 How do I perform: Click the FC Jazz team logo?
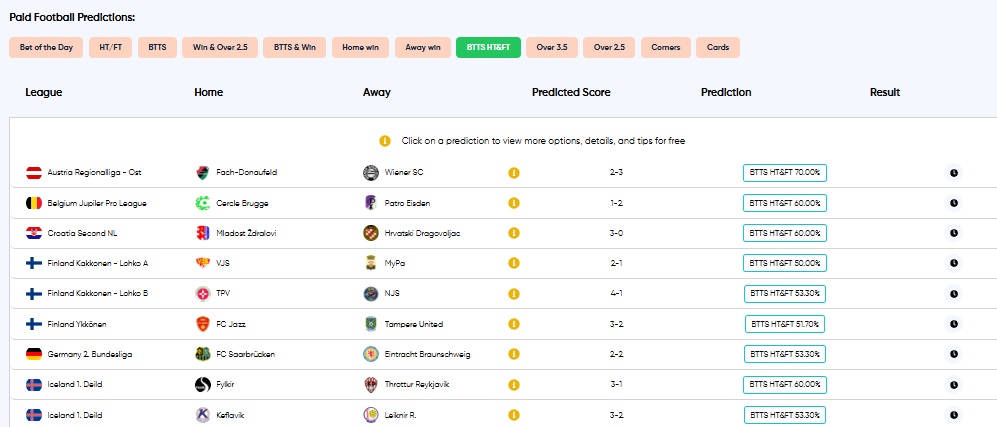coord(202,324)
